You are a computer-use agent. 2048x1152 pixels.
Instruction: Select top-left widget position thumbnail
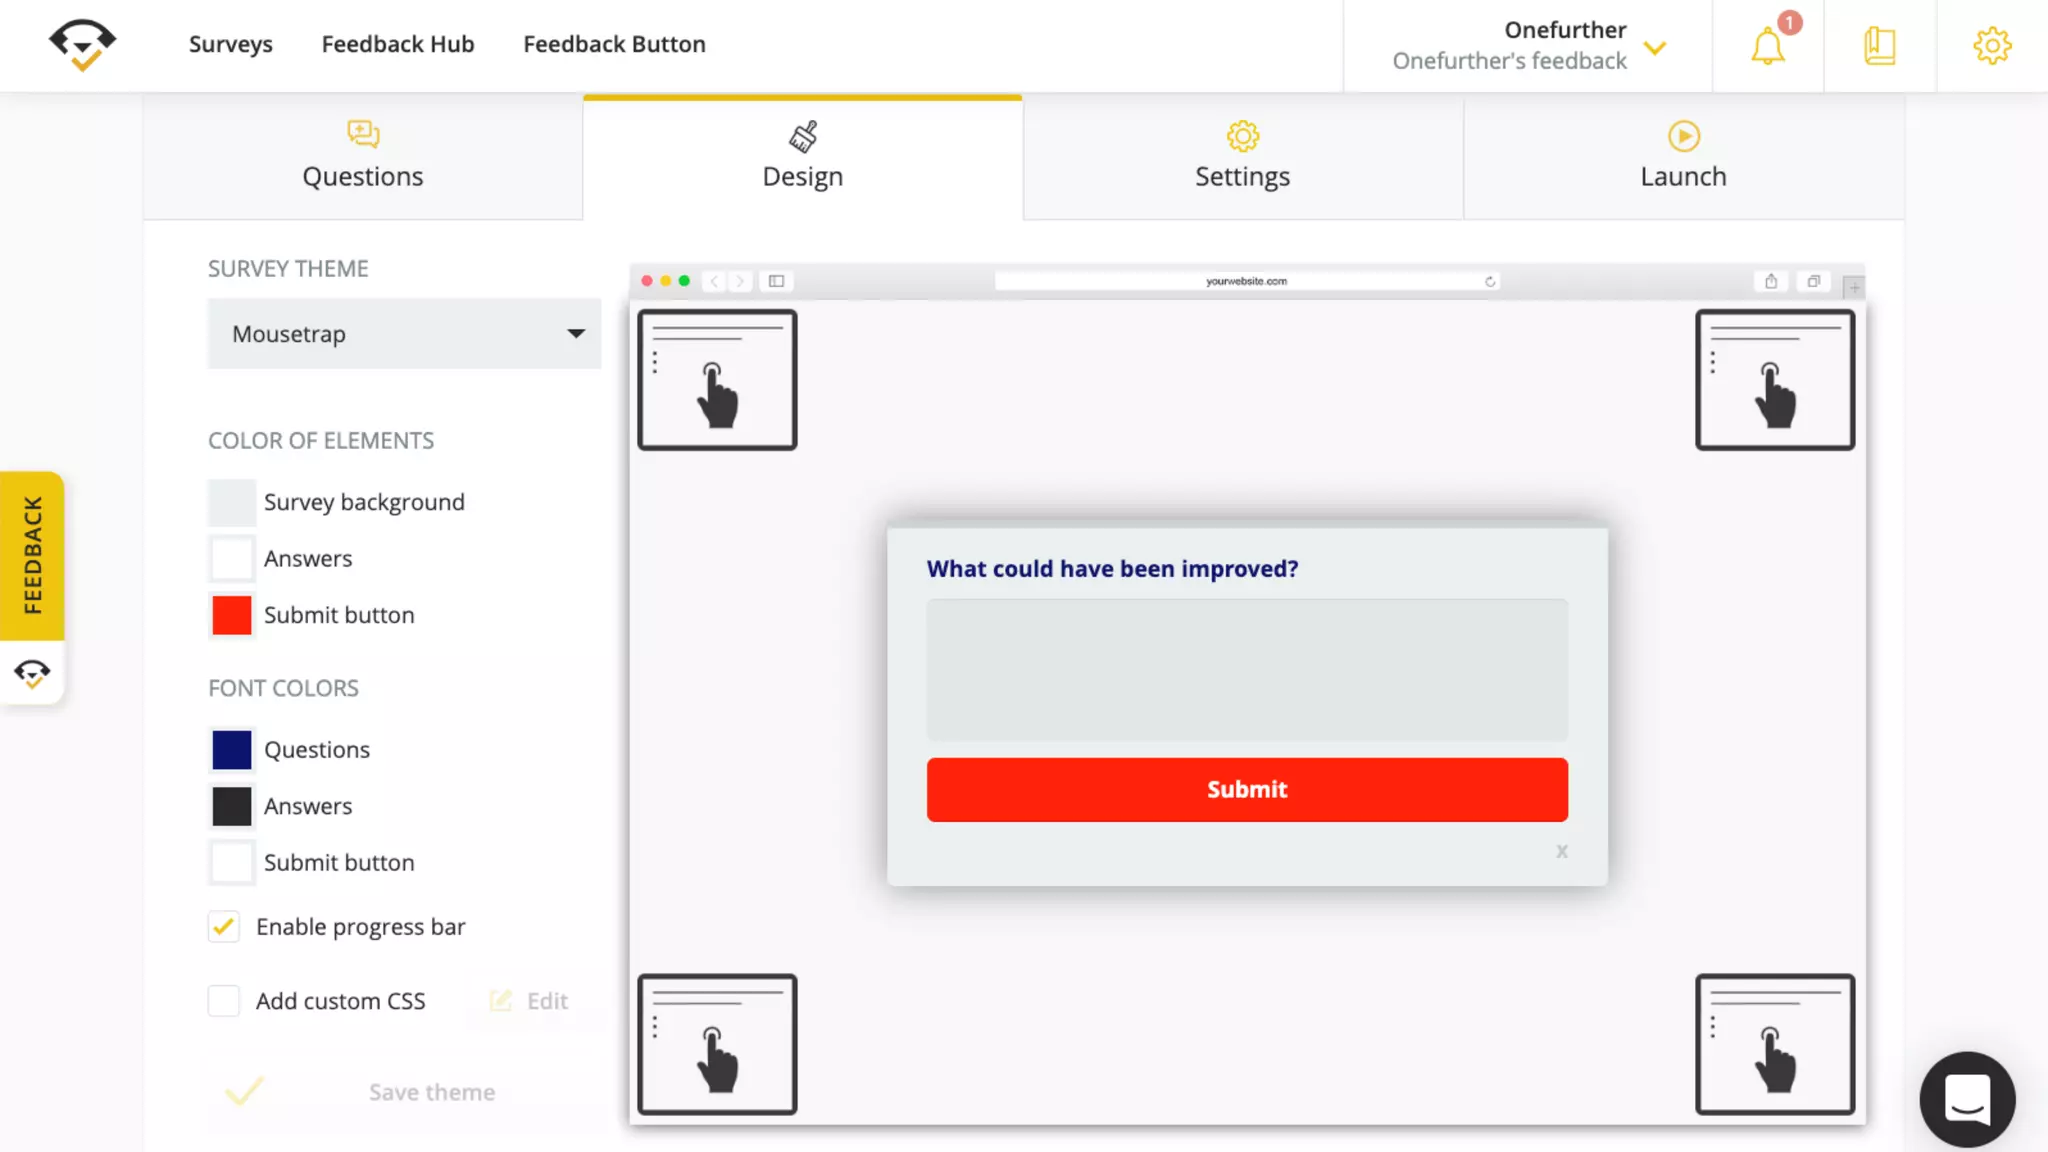pyautogui.click(x=717, y=380)
